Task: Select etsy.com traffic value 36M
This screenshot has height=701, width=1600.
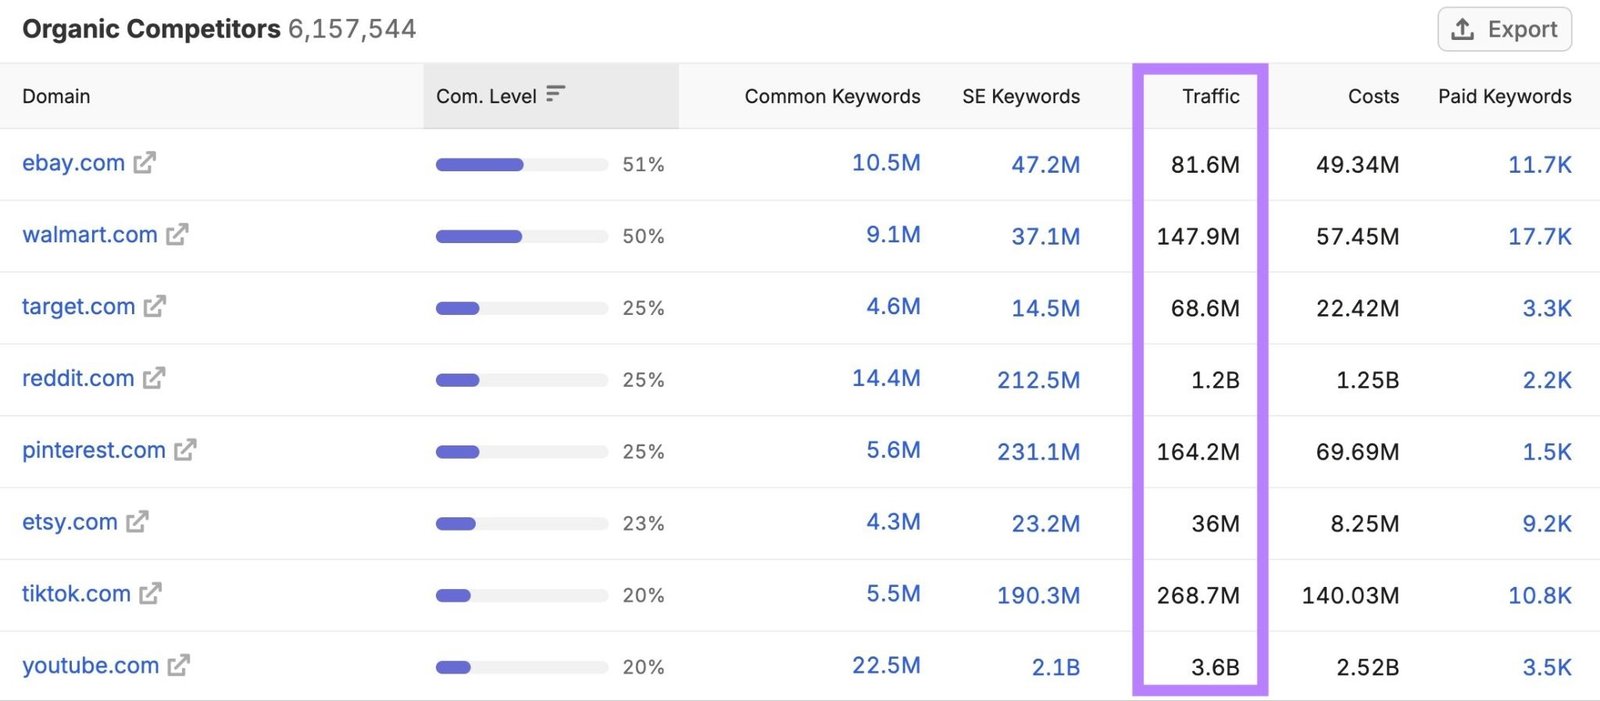Action: (x=1215, y=524)
